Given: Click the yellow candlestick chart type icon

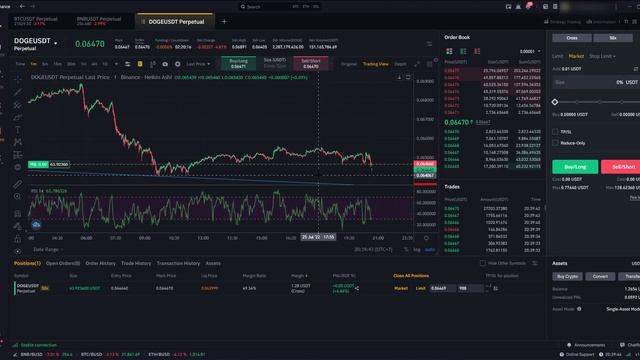Looking at the screenshot, I should click(140, 64).
